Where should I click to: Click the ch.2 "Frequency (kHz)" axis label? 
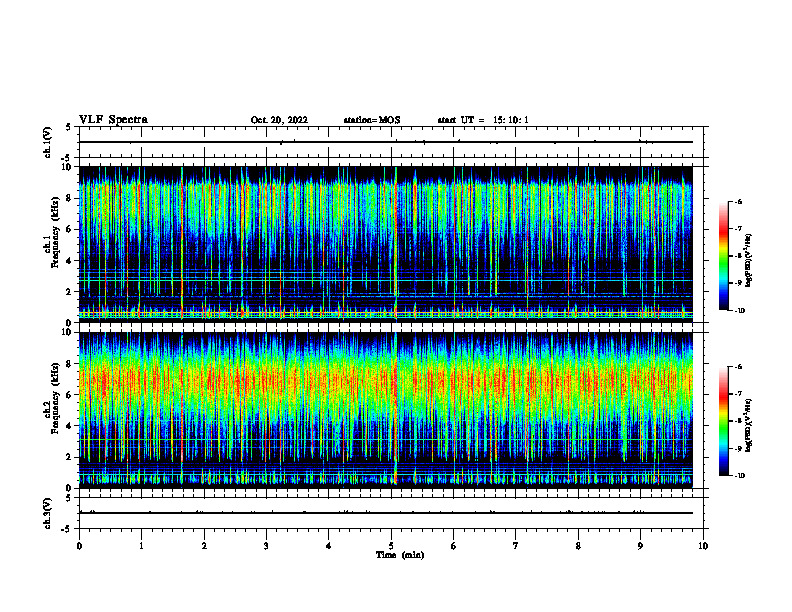coord(55,398)
